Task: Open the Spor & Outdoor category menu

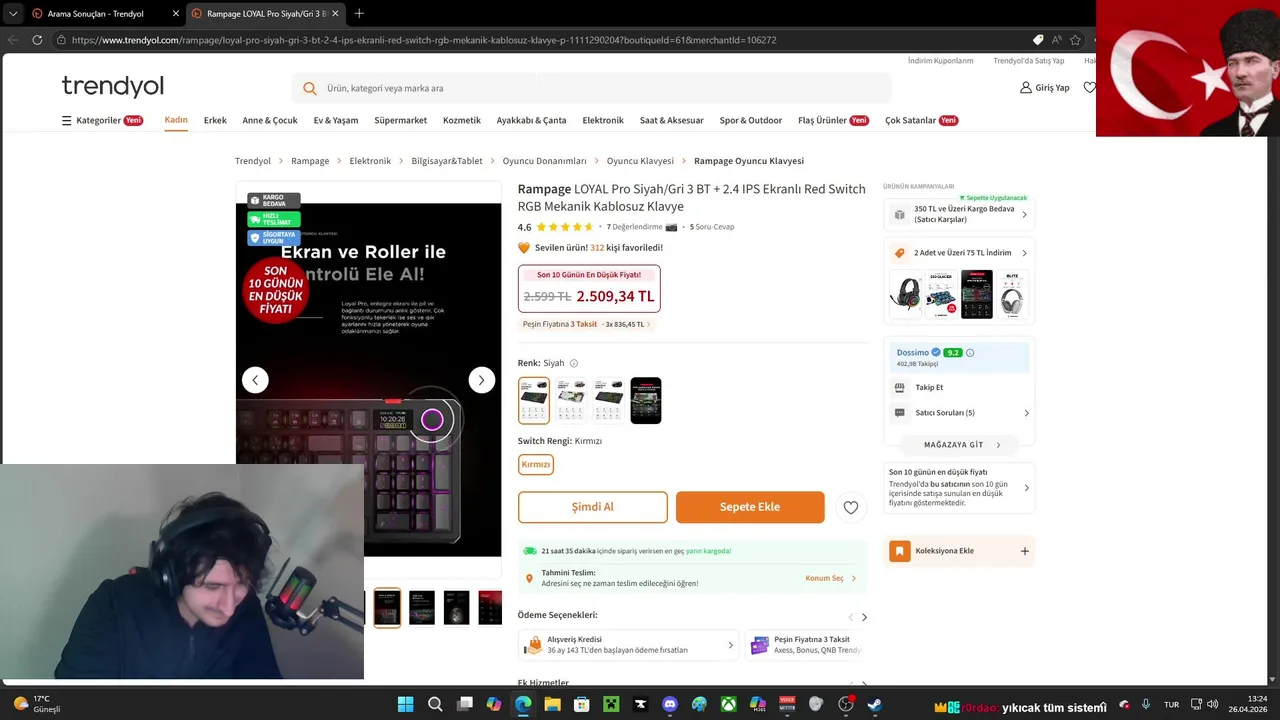Action: pos(750,120)
